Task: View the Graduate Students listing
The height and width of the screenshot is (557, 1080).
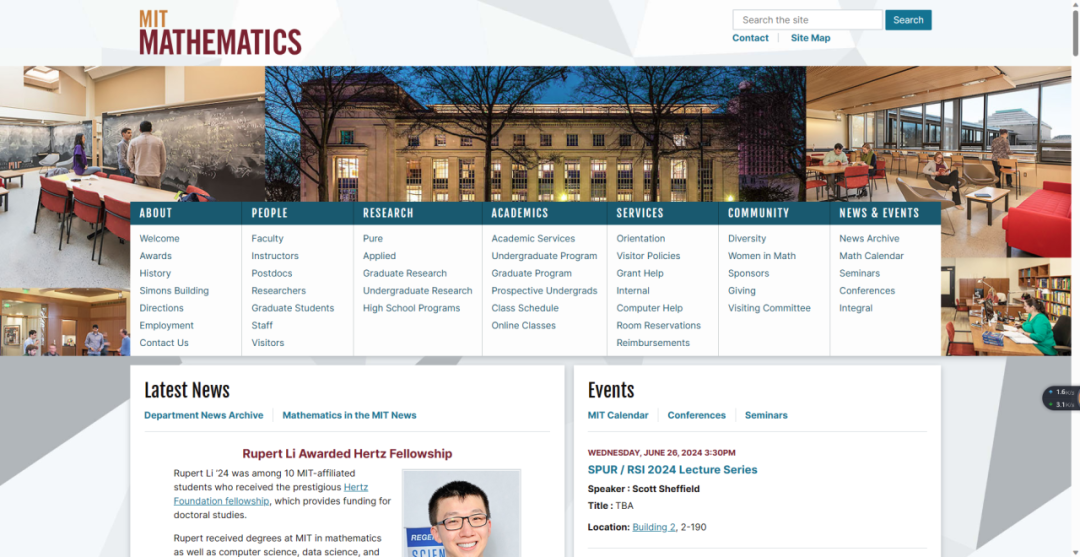Action: tap(293, 308)
